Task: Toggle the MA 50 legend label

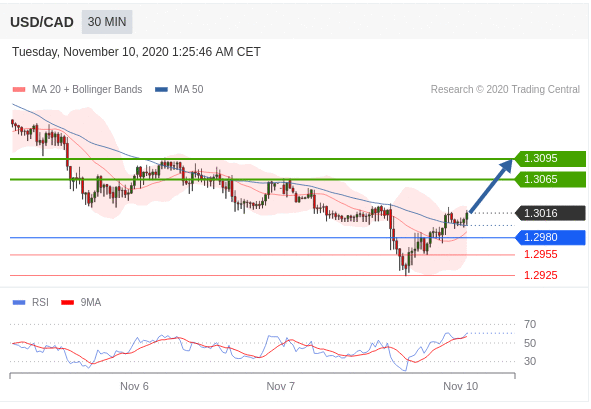Action: (x=188, y=89)
